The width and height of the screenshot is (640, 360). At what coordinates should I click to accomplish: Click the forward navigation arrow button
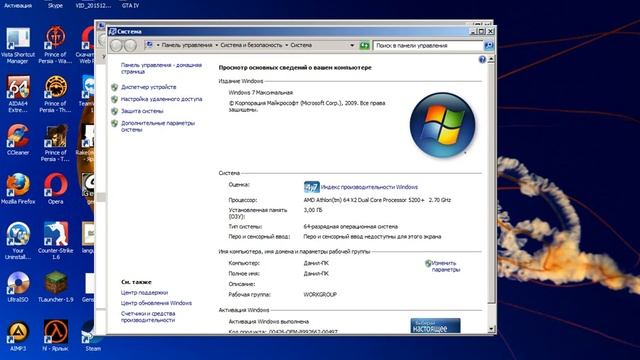pyautogui.click(x=130, y=45)
